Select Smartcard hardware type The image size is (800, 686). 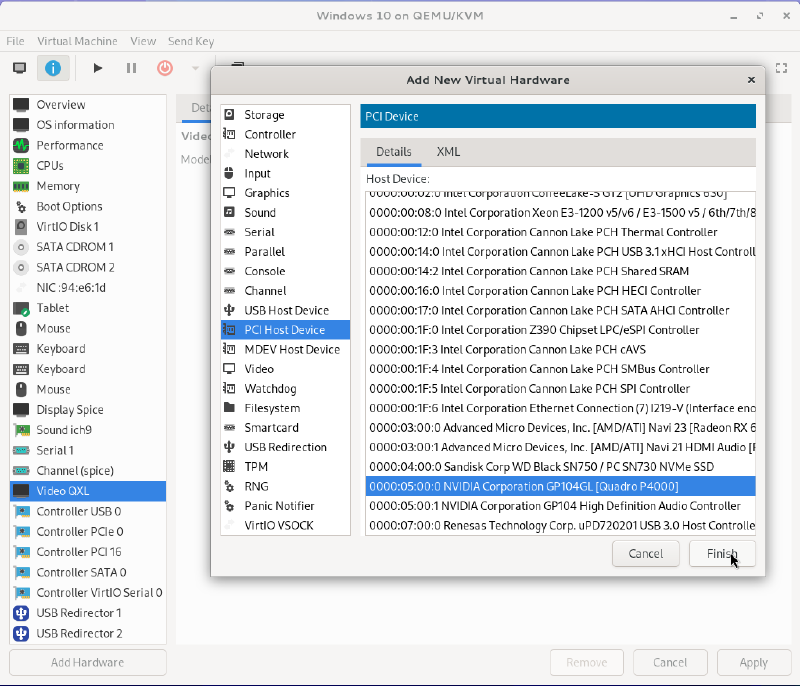coord(286,428)
